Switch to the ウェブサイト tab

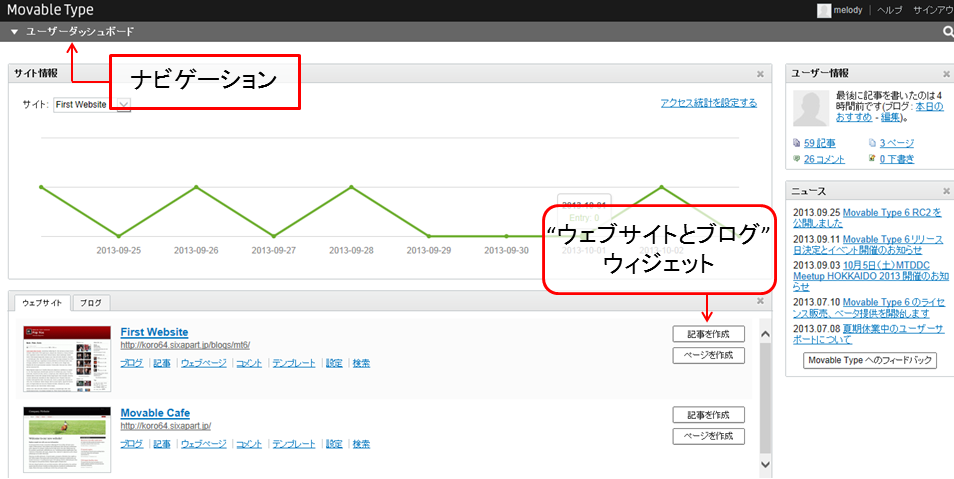click(43, 302)
